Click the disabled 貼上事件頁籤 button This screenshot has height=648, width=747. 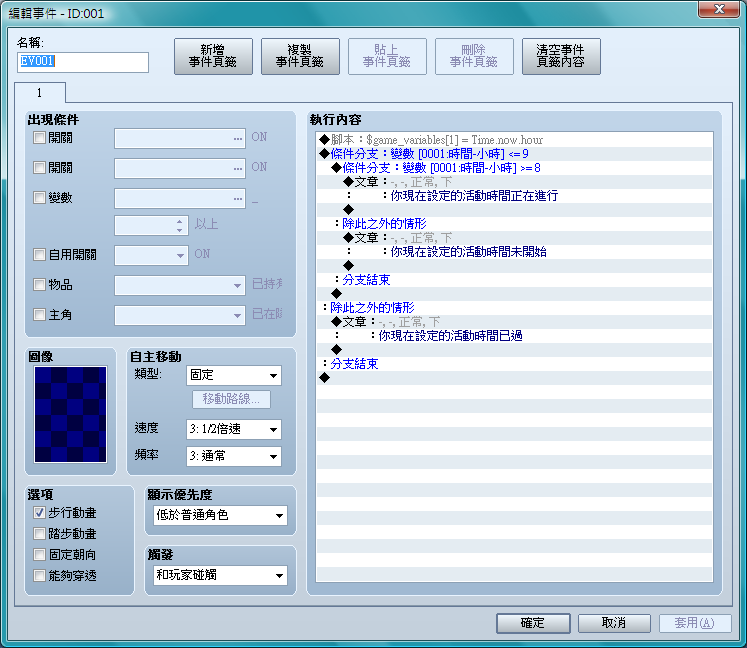tap(387, 56)
